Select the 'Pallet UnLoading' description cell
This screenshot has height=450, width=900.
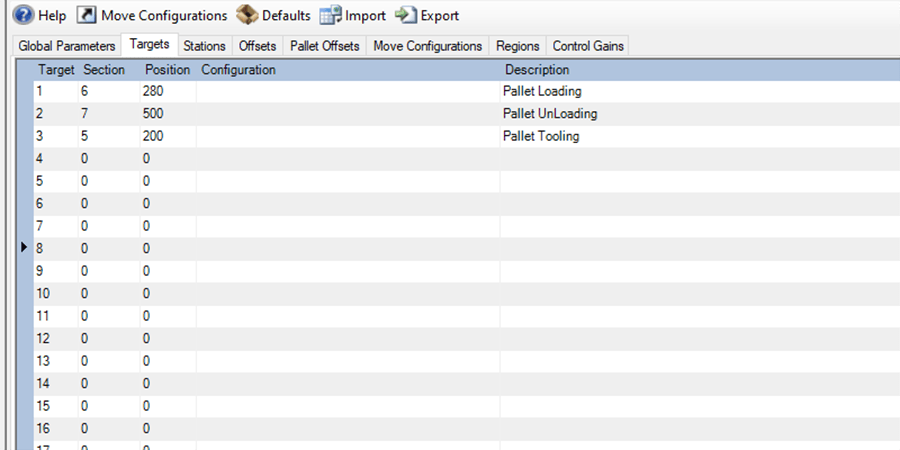[700, 114]
